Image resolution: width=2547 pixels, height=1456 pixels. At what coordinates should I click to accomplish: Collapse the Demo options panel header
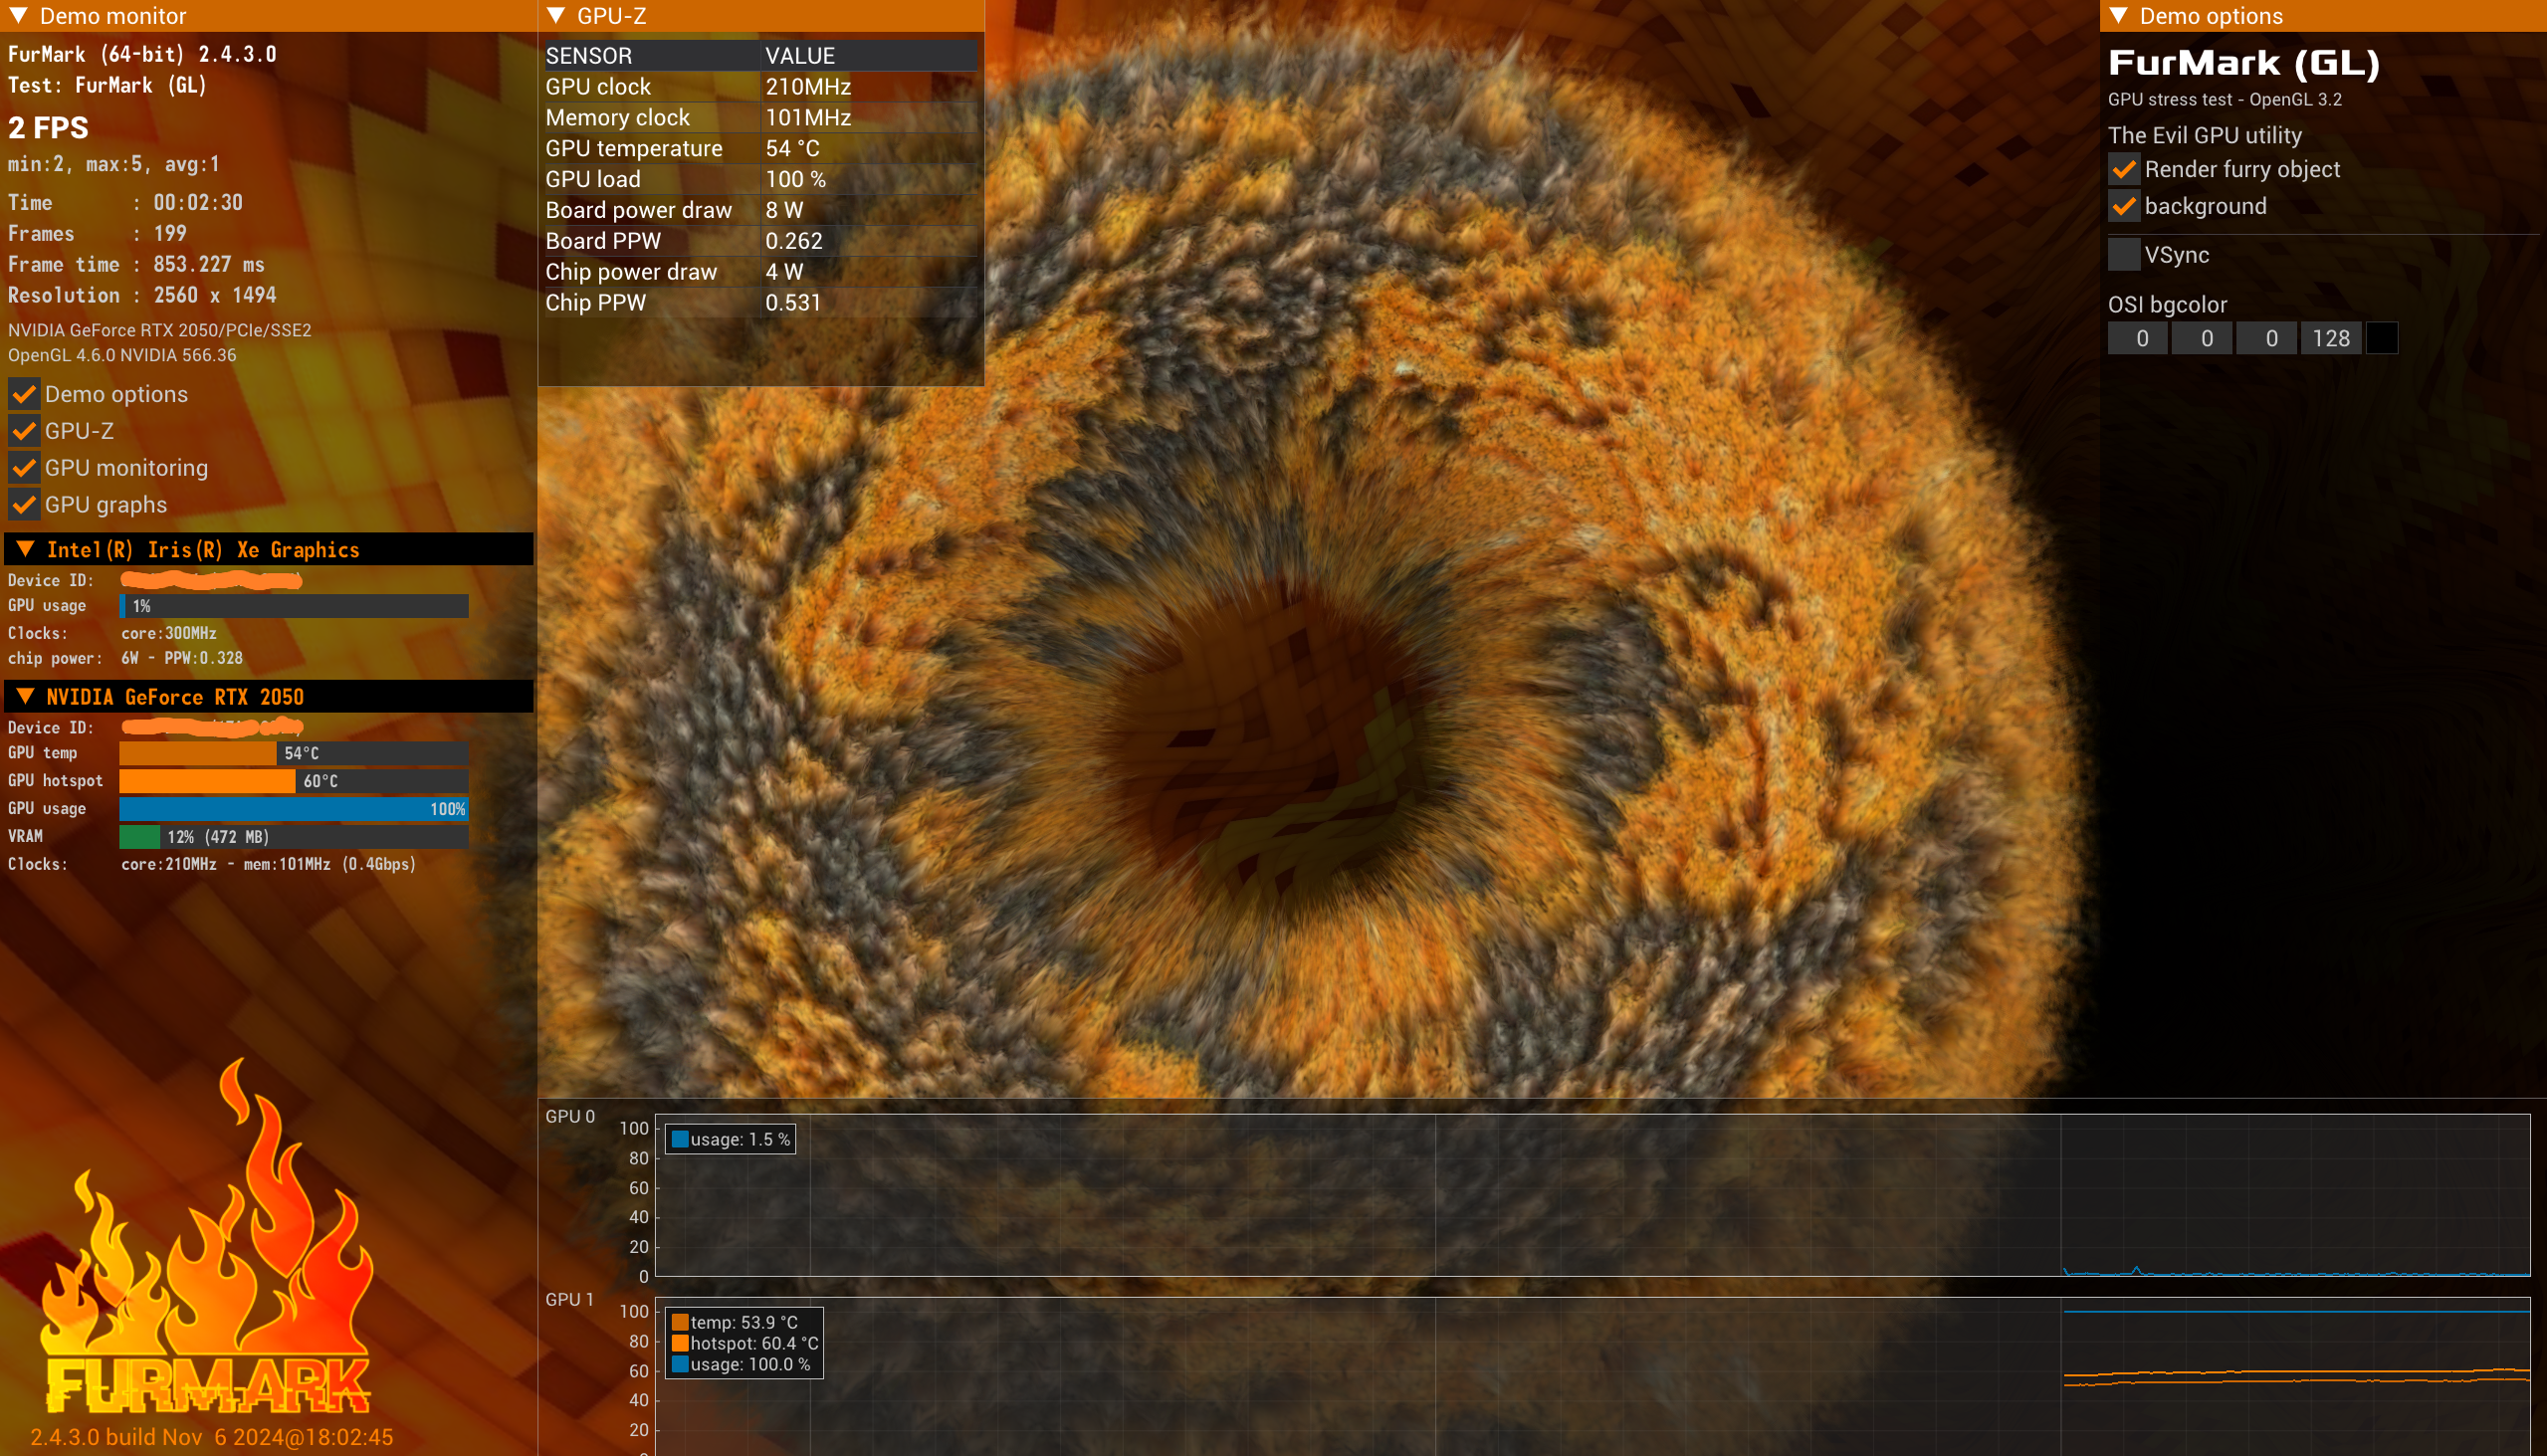pos(2118,16)
